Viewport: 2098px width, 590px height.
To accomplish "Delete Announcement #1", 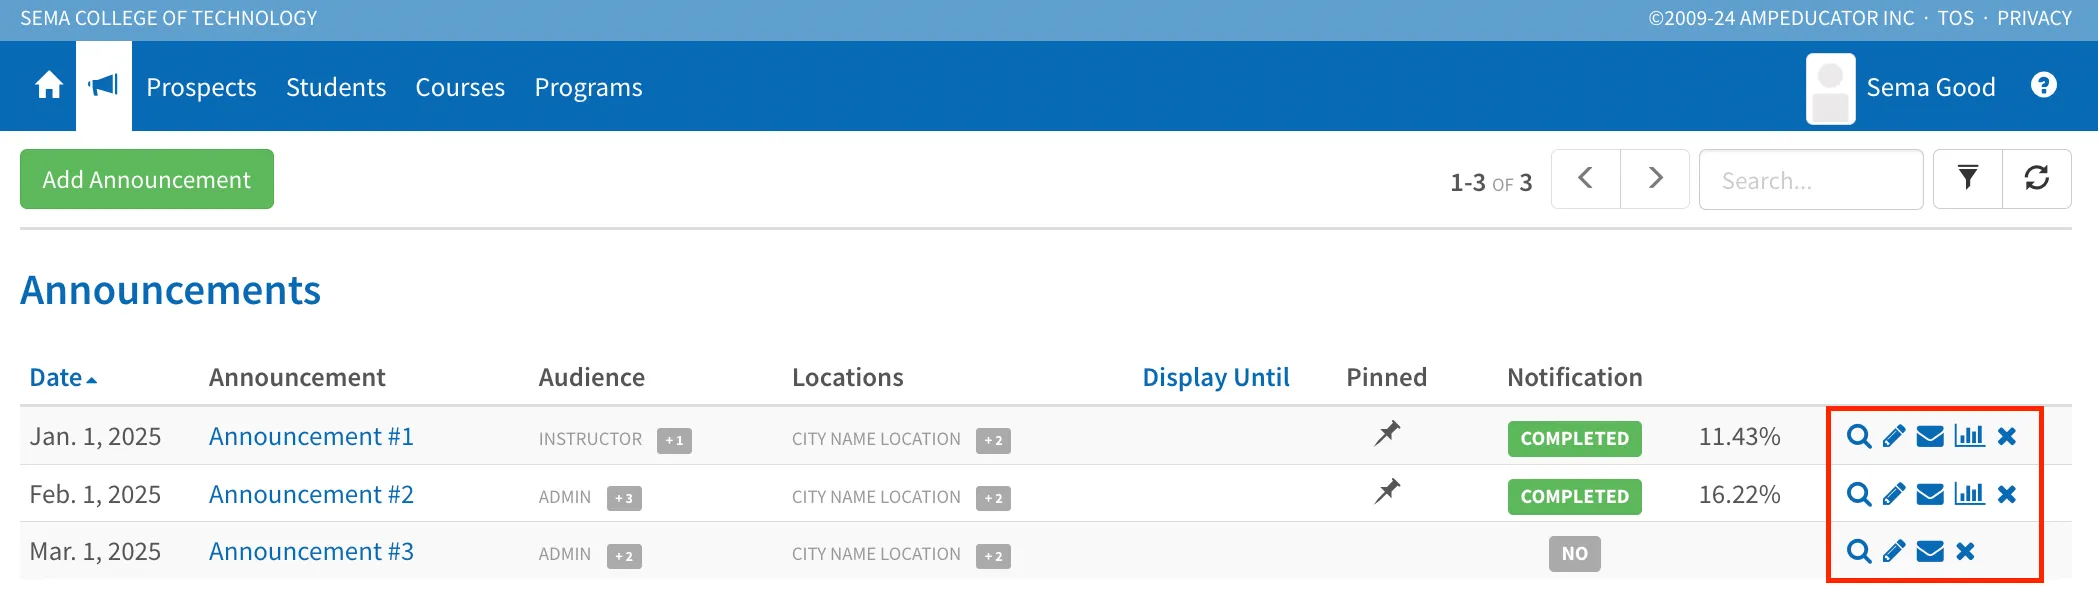I will click(2007, 437).
